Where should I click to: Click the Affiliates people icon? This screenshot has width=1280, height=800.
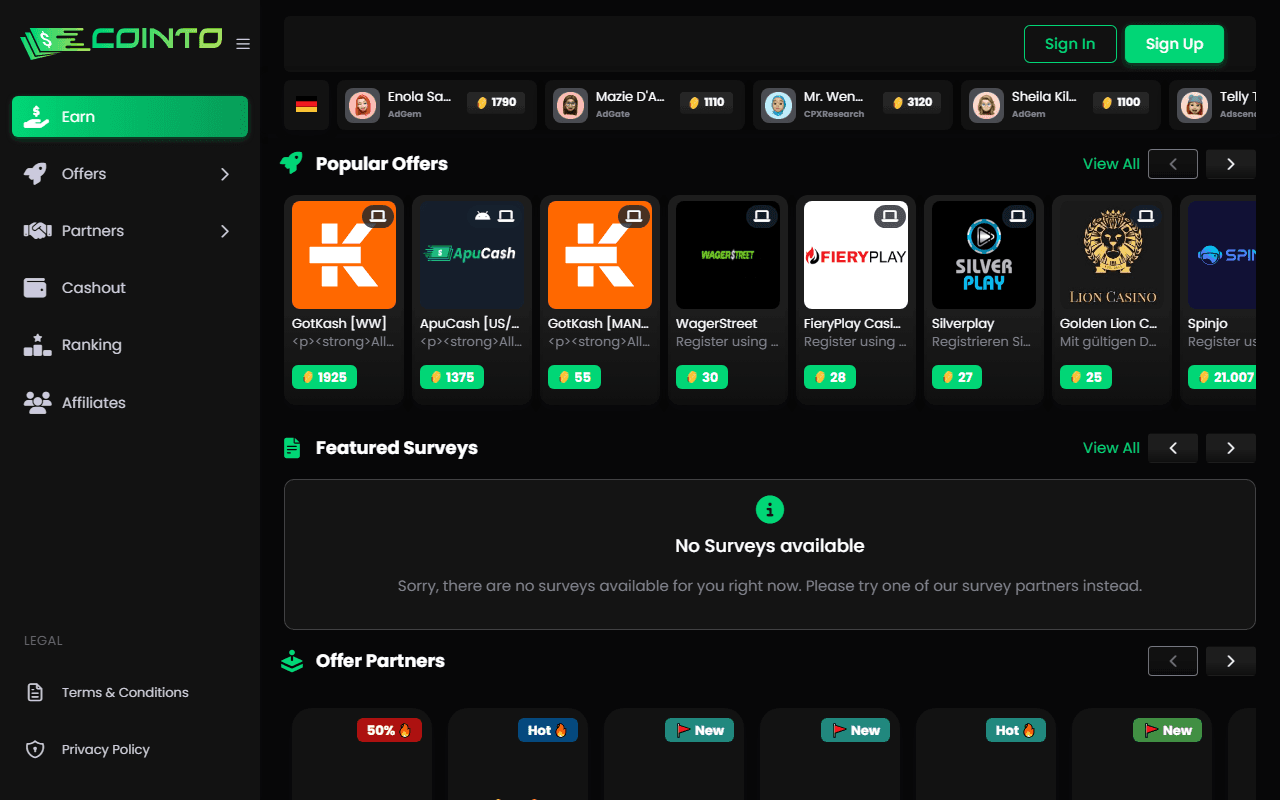(37, 403)
